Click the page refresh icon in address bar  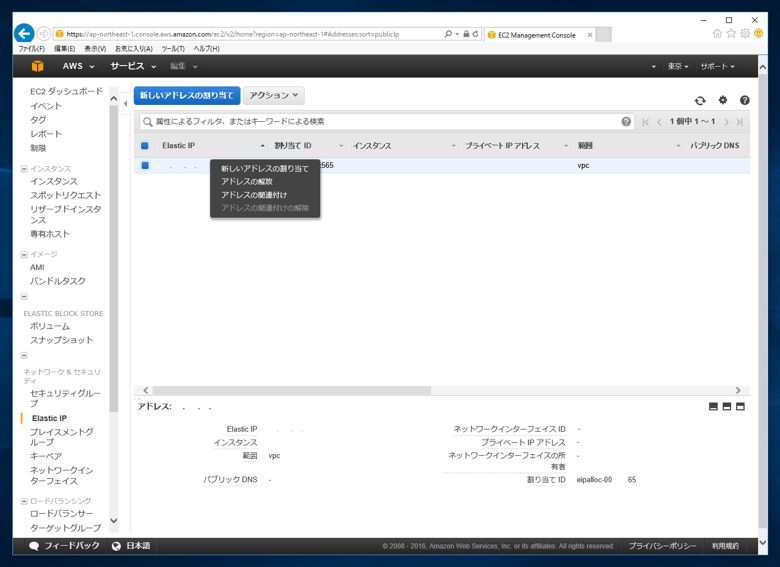pos(476,34)
